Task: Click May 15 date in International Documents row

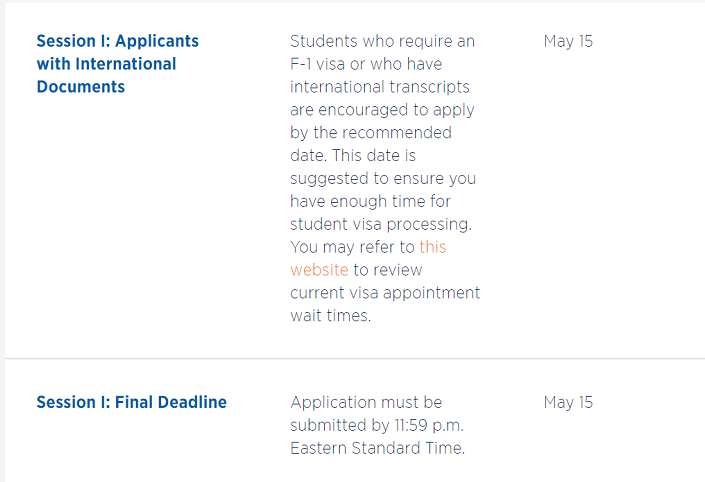Action: 568,41
